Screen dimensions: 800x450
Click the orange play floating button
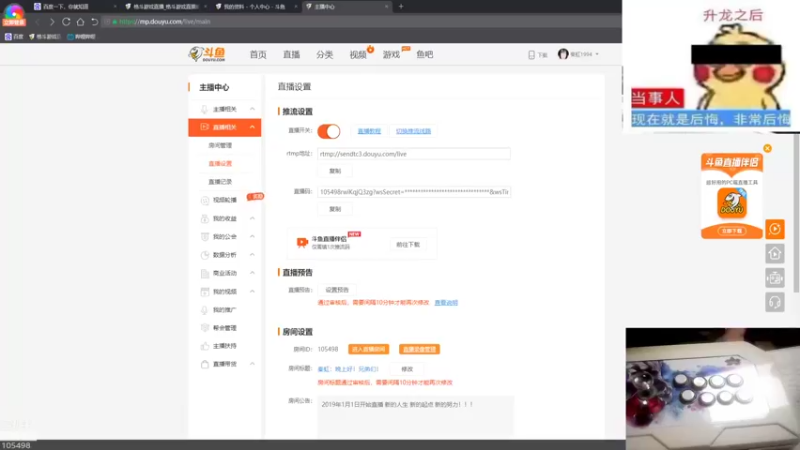[x=774, y=229]
